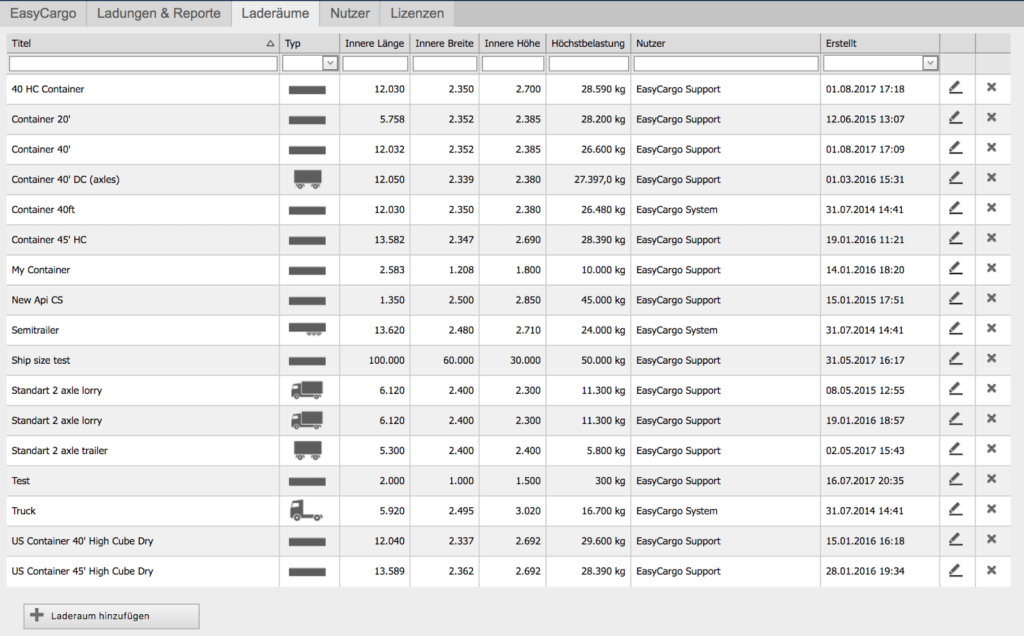Delete the Test cargo space
The width and height of the screenshot is (1024, 636).
click(x=991, y=479)
